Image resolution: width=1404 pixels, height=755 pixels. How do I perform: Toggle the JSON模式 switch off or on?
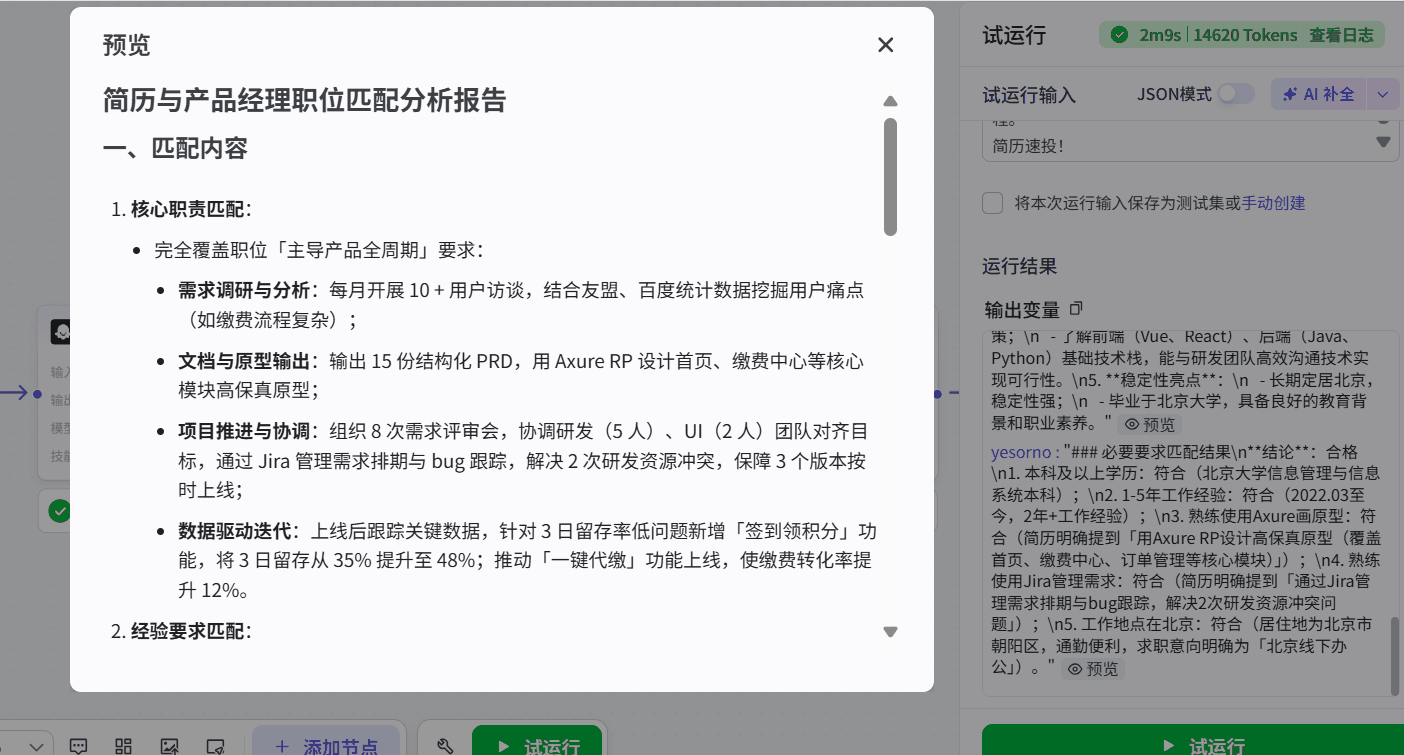(x=1236, y=92)
